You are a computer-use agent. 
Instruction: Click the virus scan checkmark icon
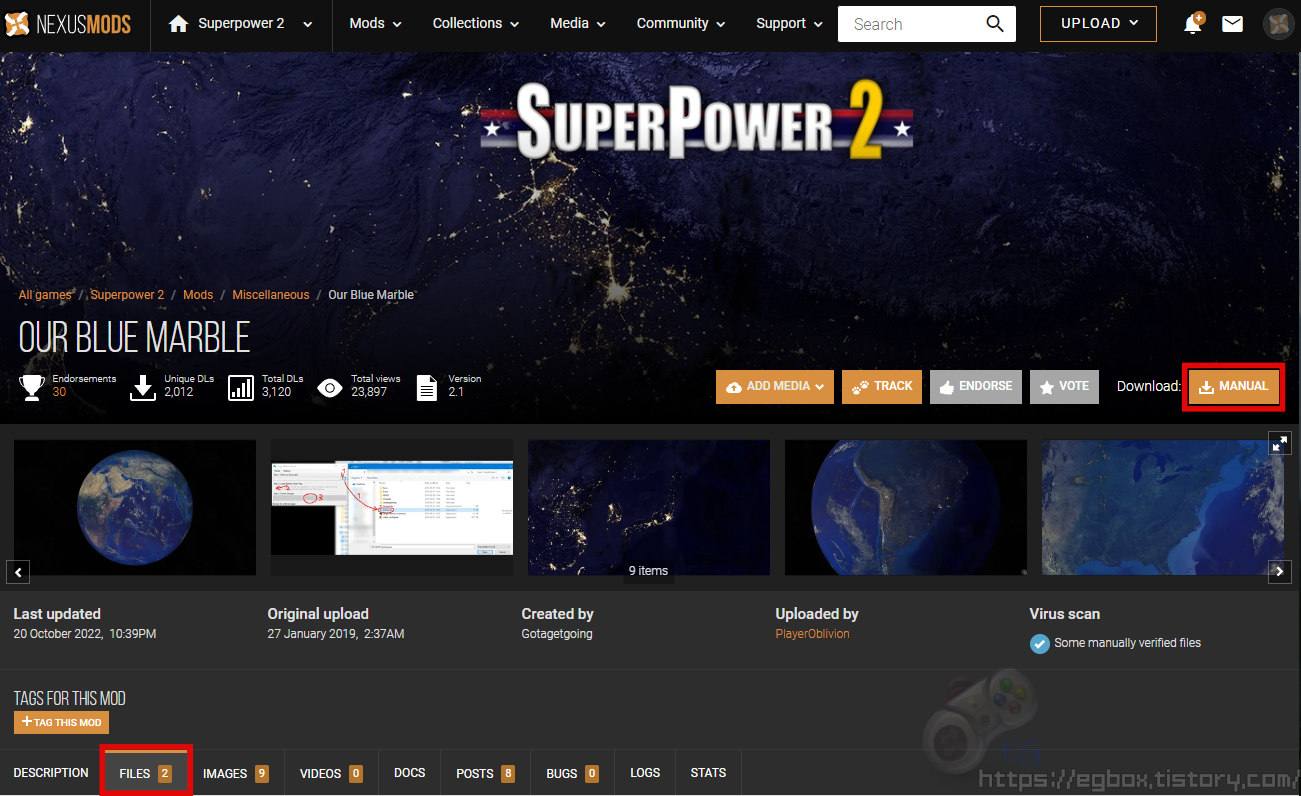pos(1040,643)
